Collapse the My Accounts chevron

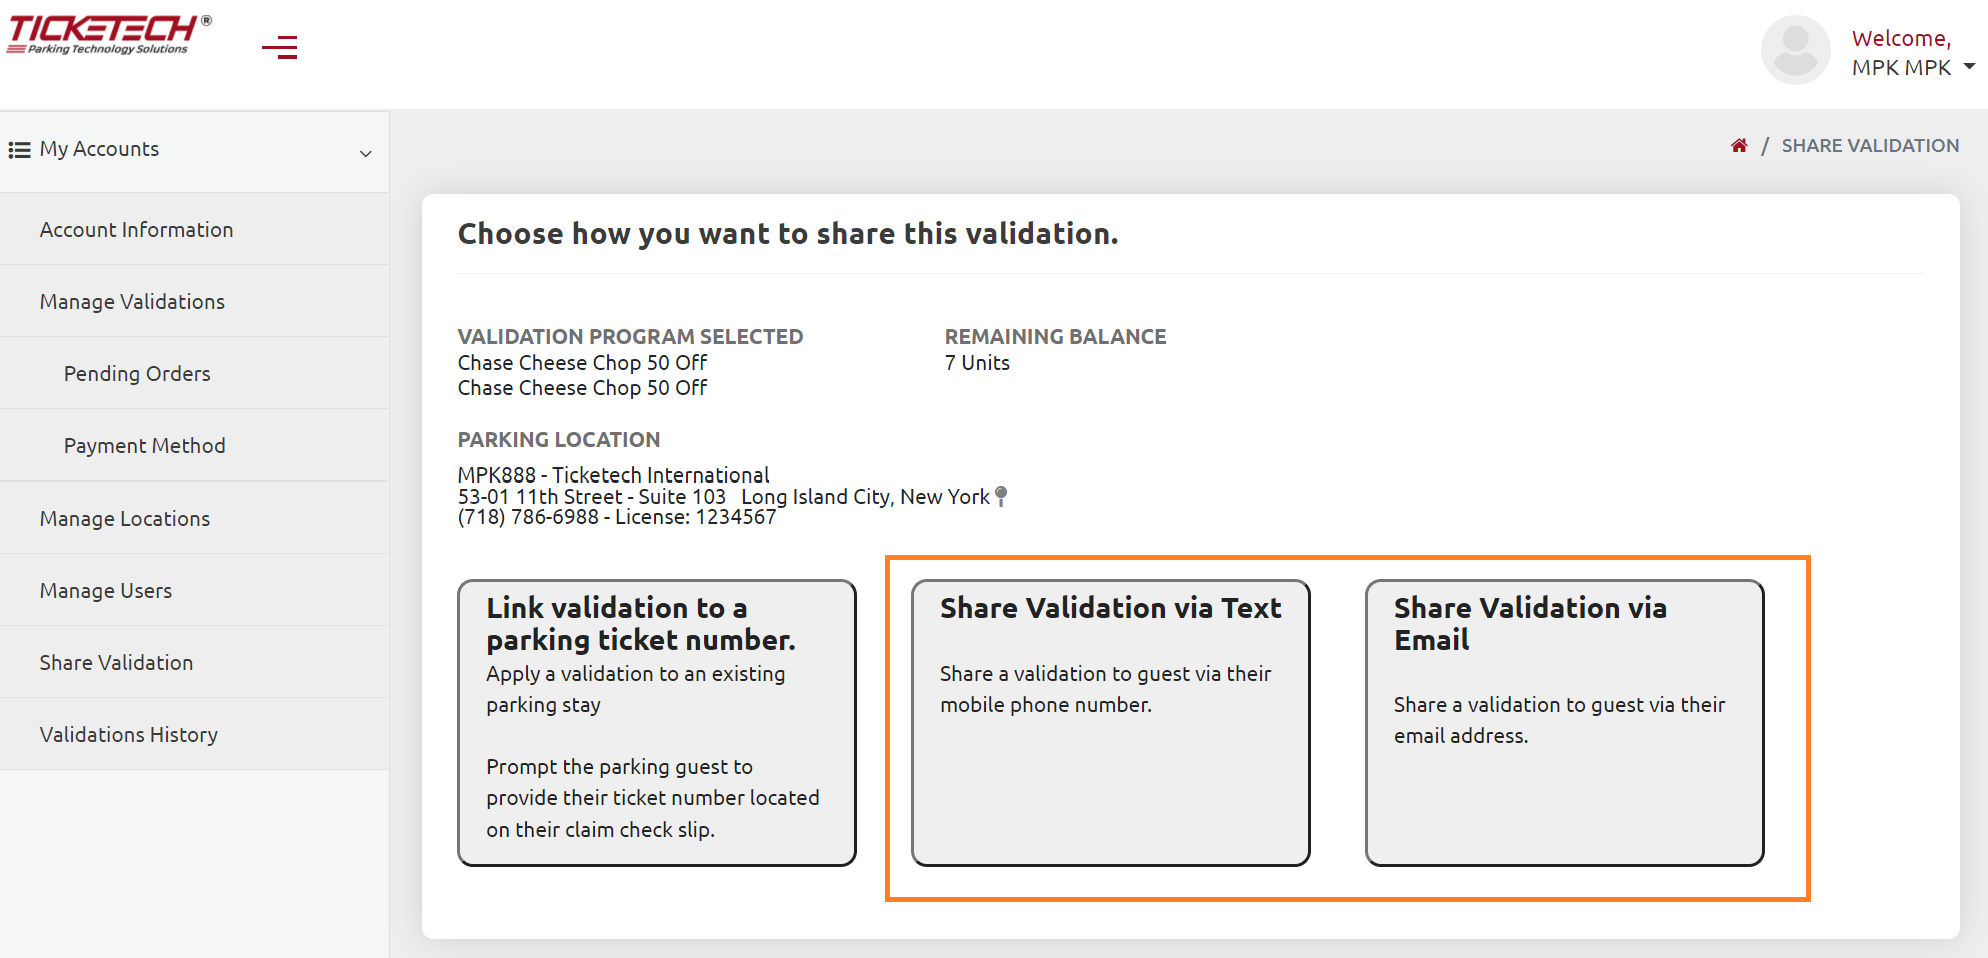(366, 153)
